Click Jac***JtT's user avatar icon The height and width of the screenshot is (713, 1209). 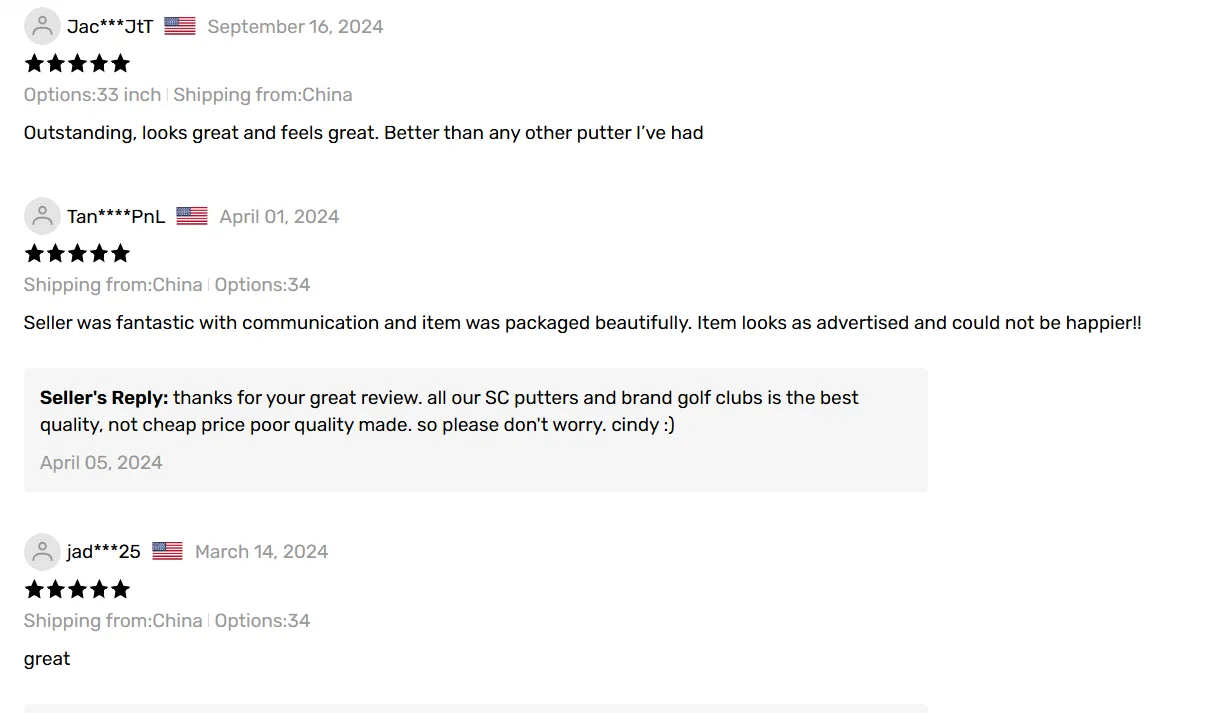coord(42,26)
